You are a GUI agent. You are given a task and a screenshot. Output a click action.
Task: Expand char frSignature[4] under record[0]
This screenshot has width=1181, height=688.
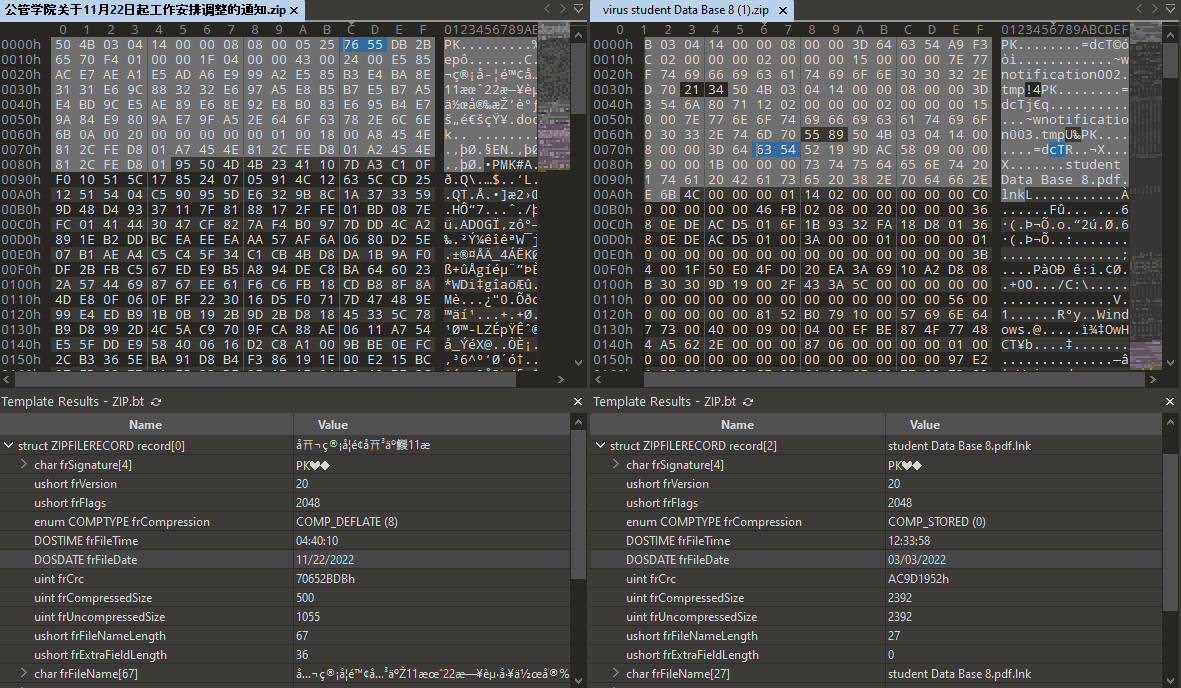pyautogui.click(x=24, y=465)
